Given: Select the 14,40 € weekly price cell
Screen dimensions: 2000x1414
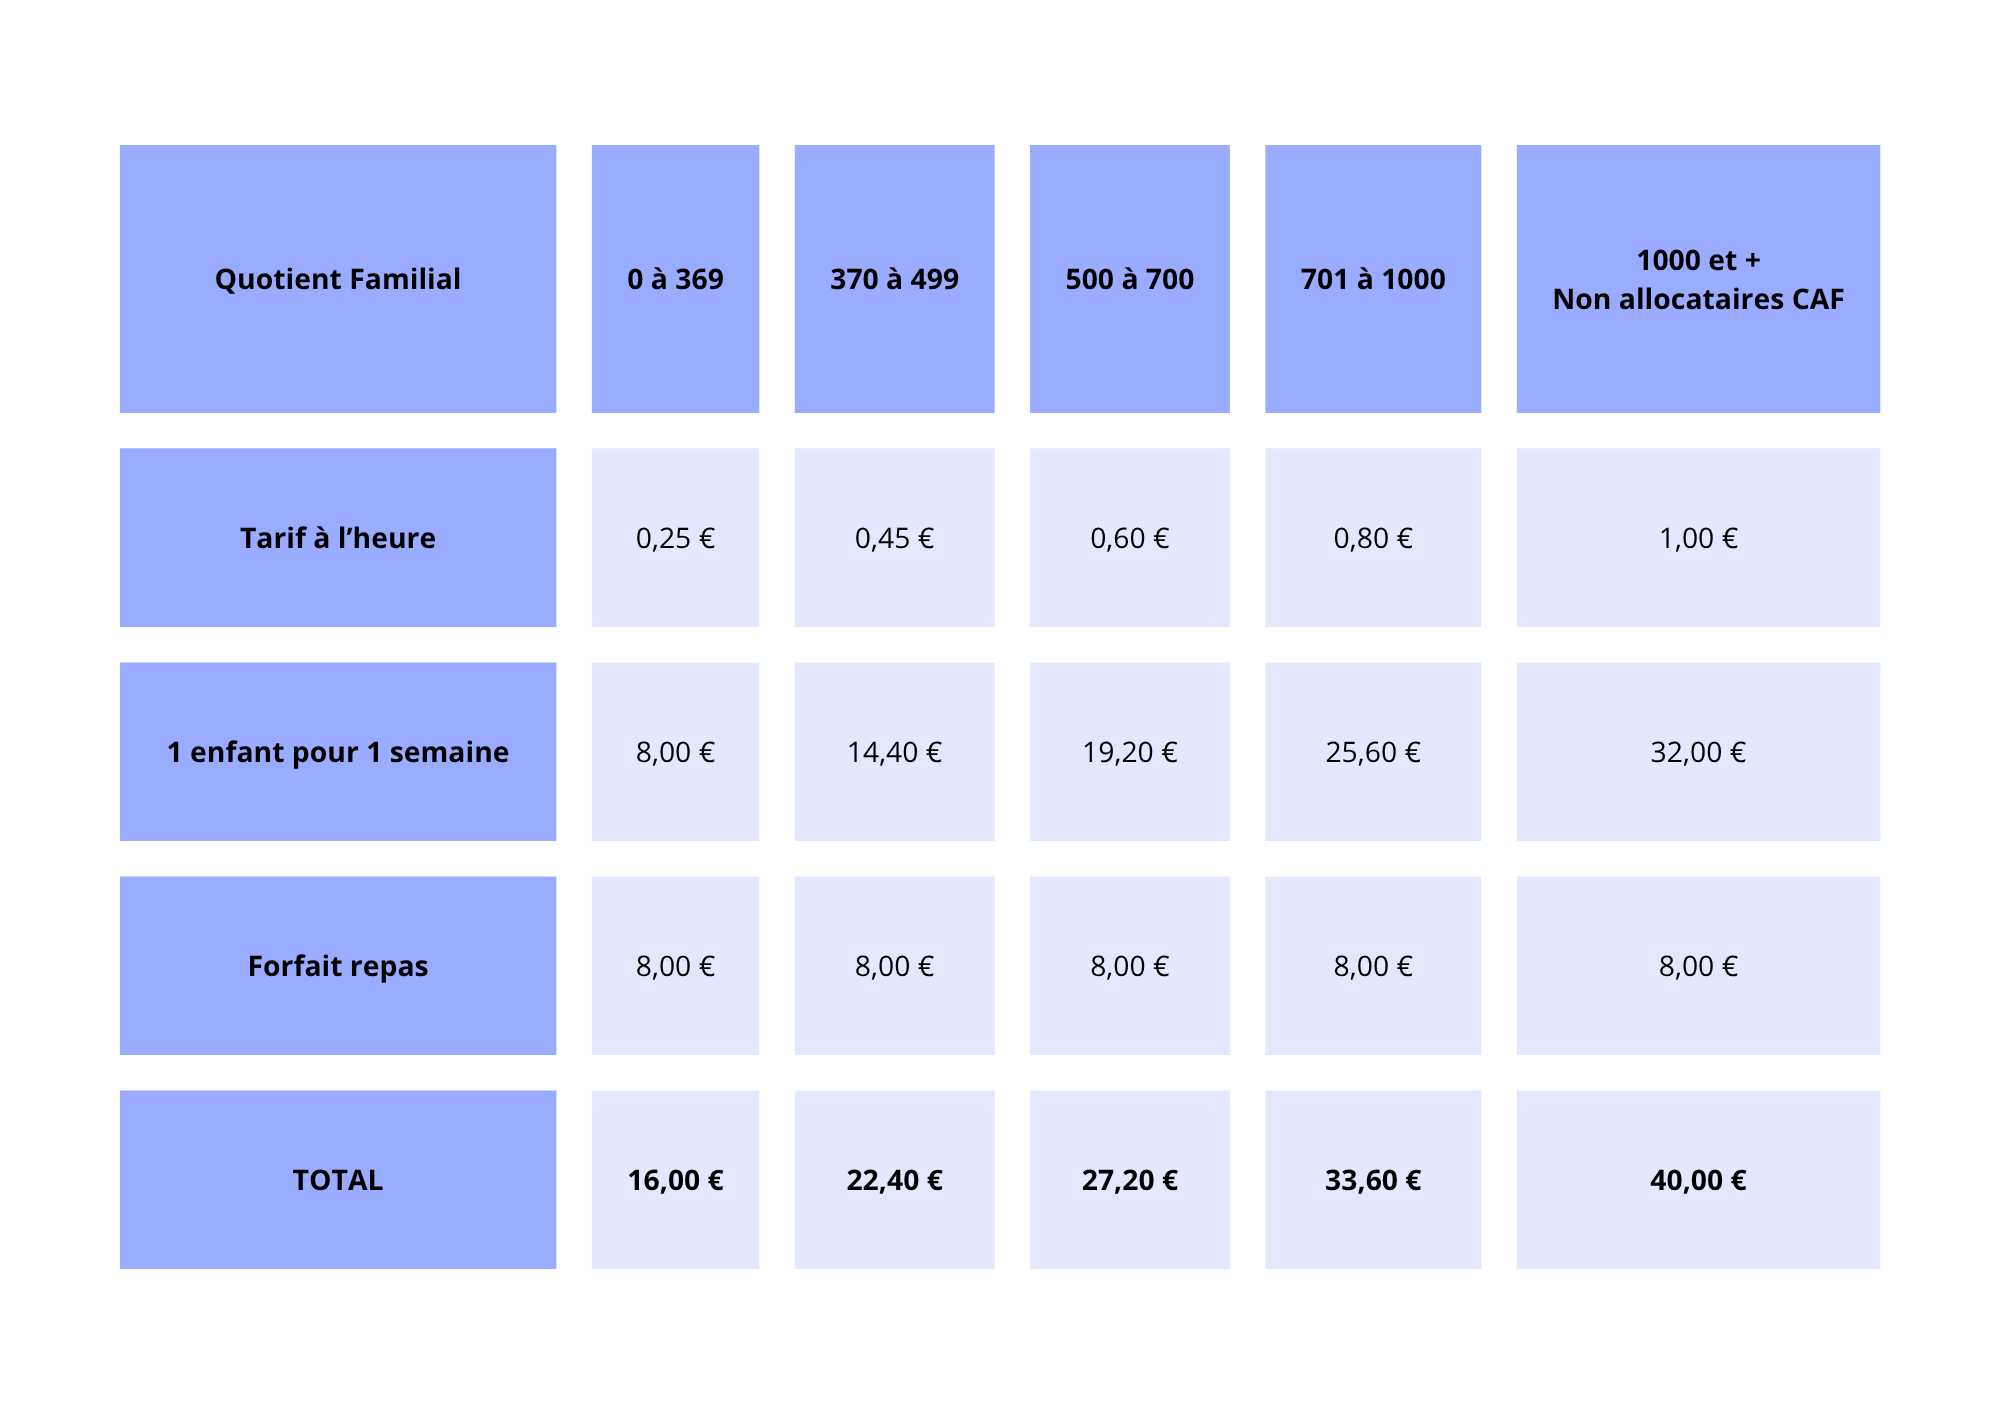Looking at the screenshot, I should [x=894, y=752].
